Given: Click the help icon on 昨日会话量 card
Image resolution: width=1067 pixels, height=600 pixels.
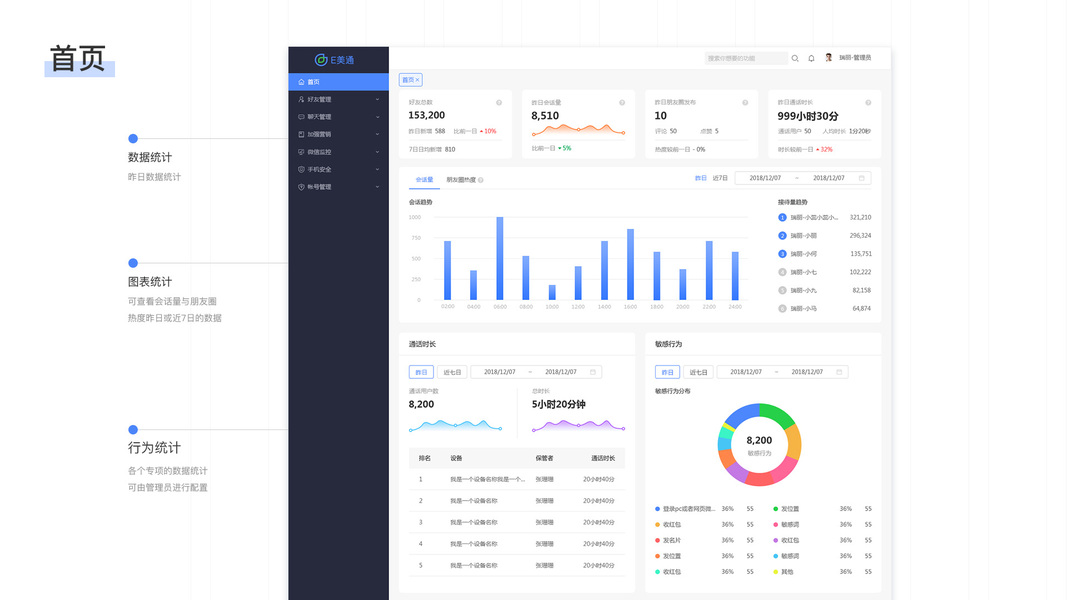Looking at the screenshot, I should coord(622,103).
